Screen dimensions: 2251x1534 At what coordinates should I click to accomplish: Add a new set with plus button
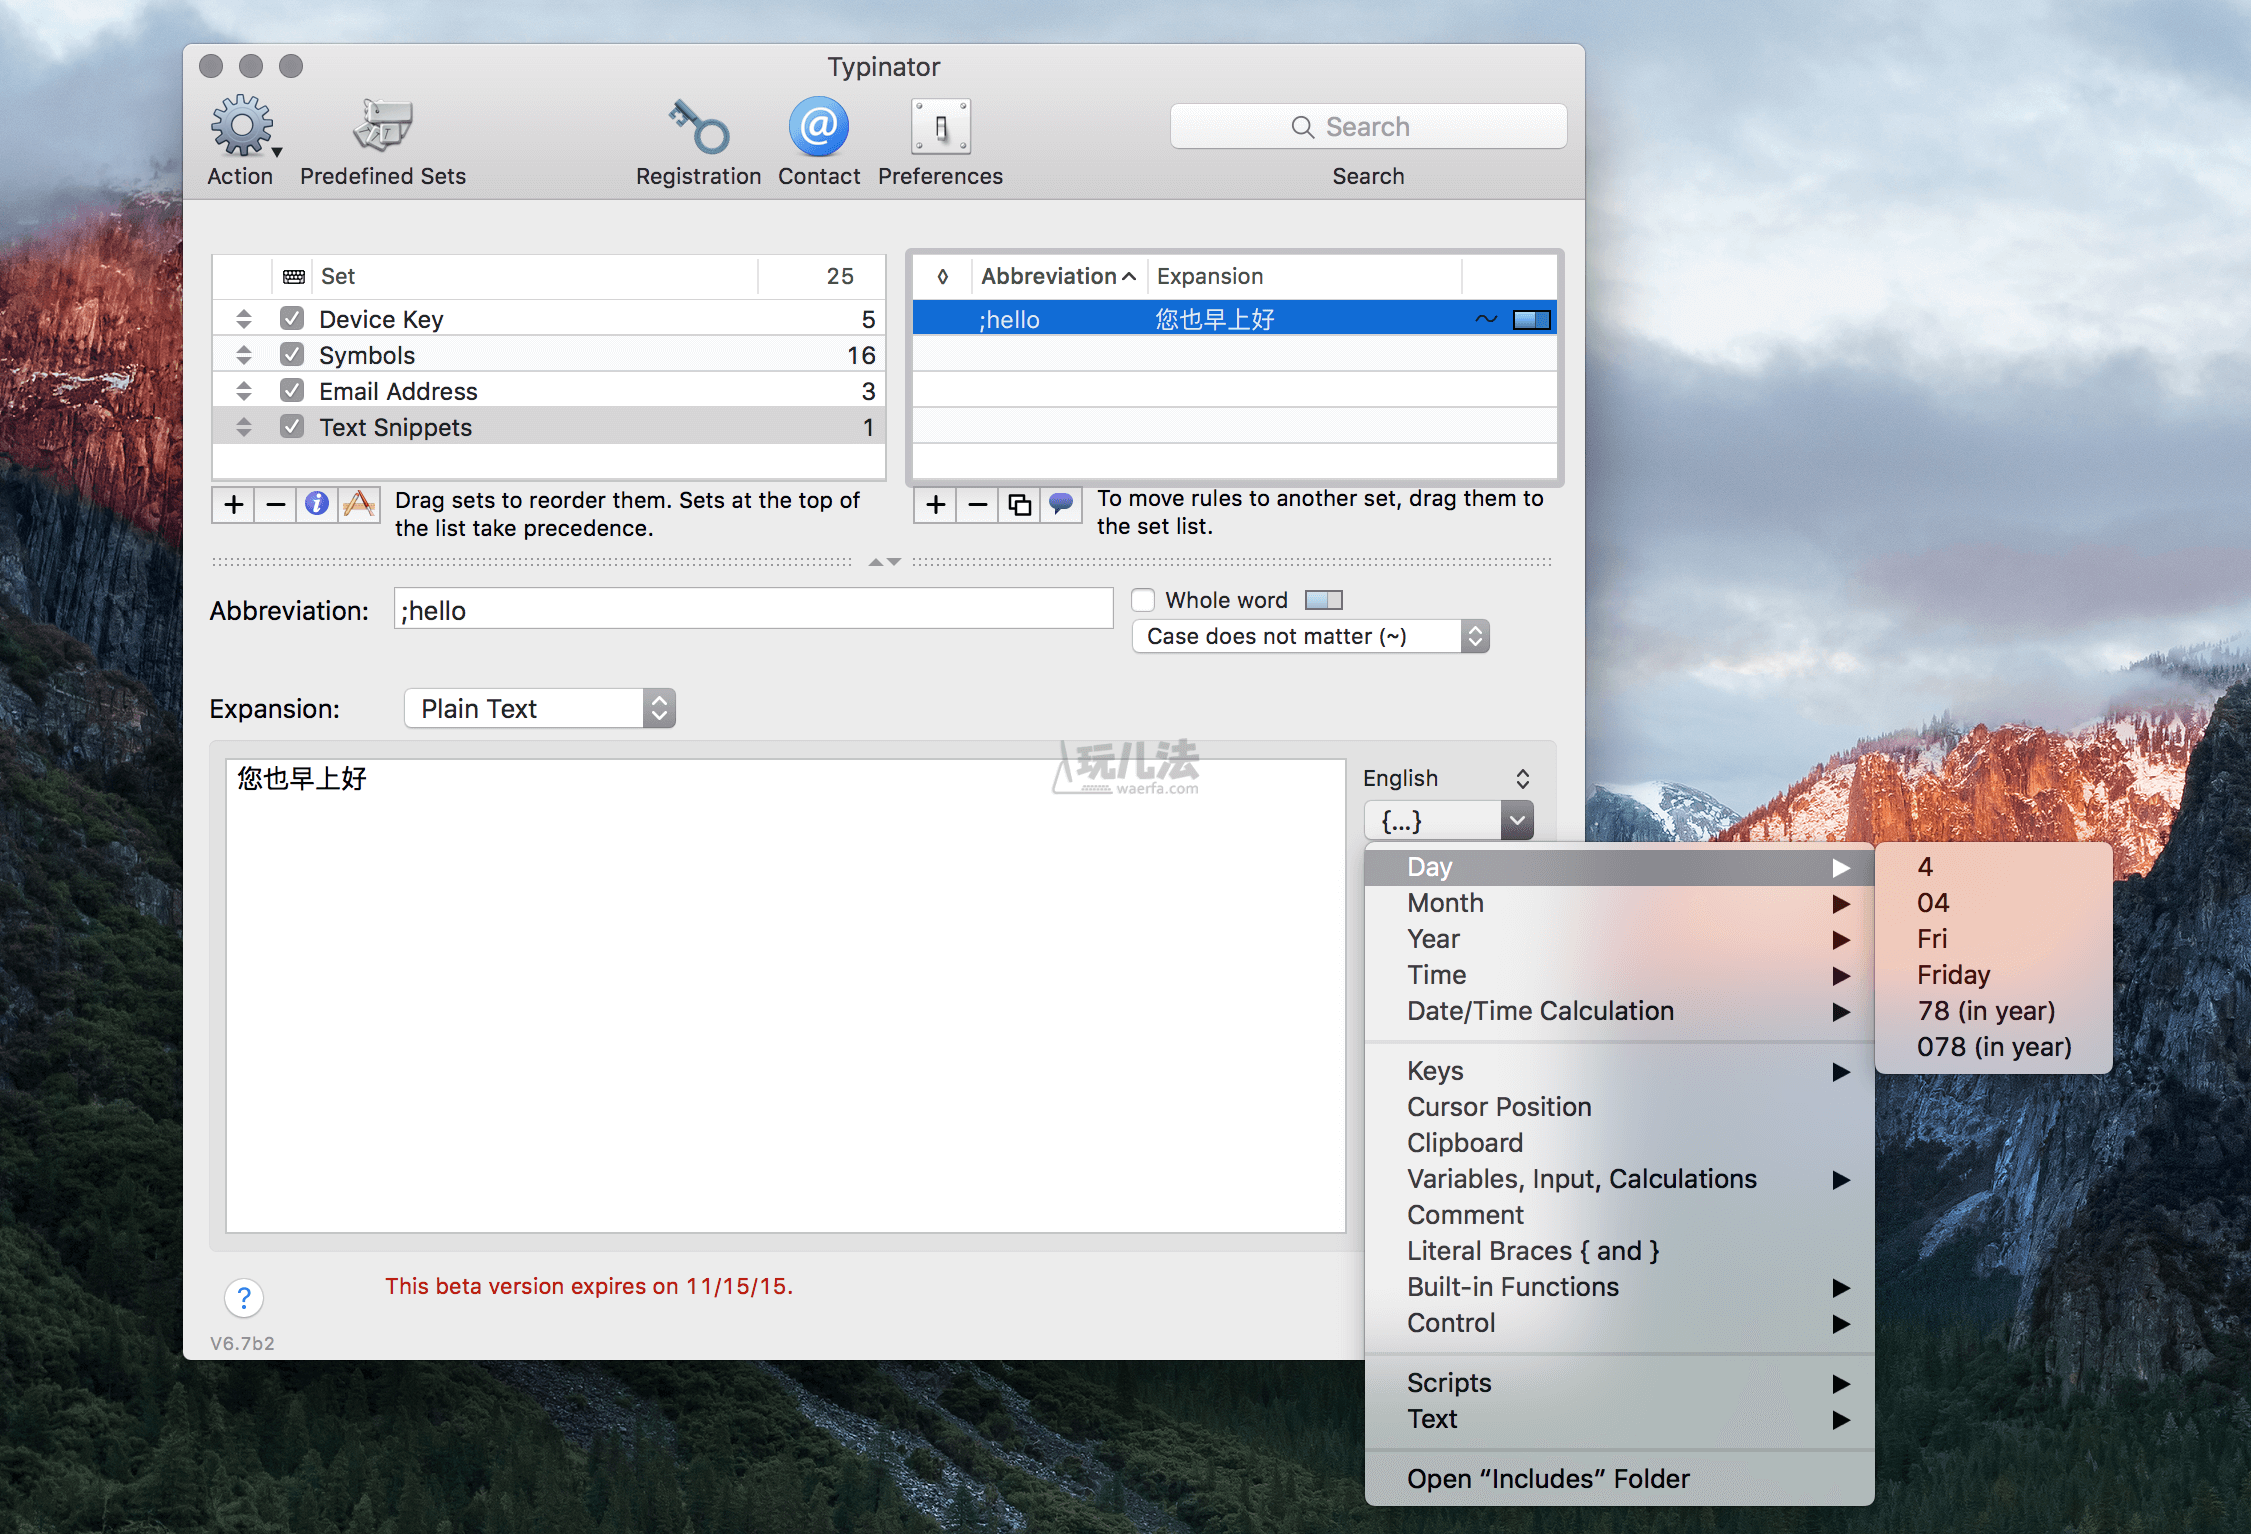[234, 504]
